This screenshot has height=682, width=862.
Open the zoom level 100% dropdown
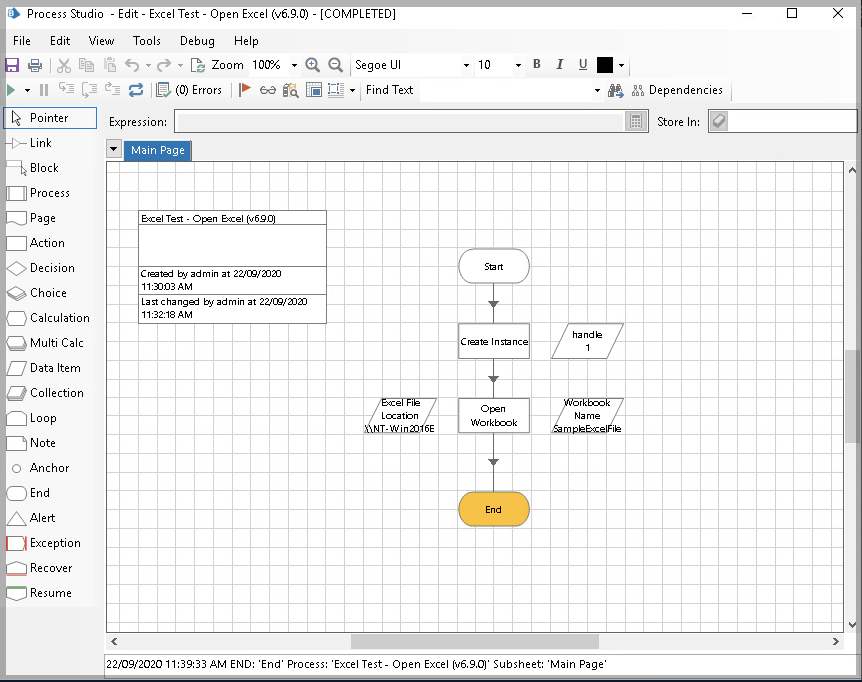[294, 65]
